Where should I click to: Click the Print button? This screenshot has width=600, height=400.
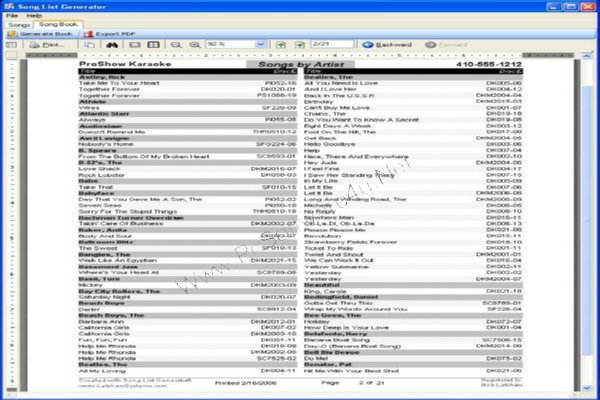[47, 45]
